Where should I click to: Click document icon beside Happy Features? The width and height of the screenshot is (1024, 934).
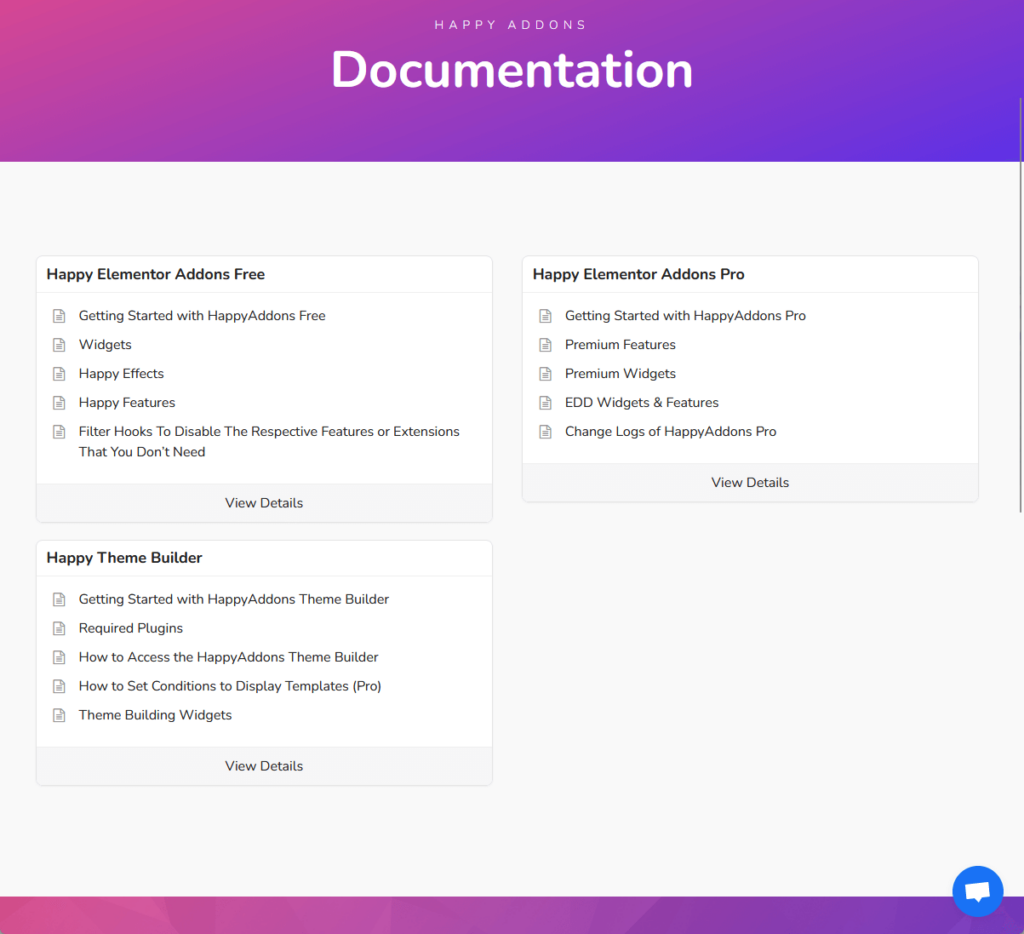pyautogui.click(x=59, y=403)
